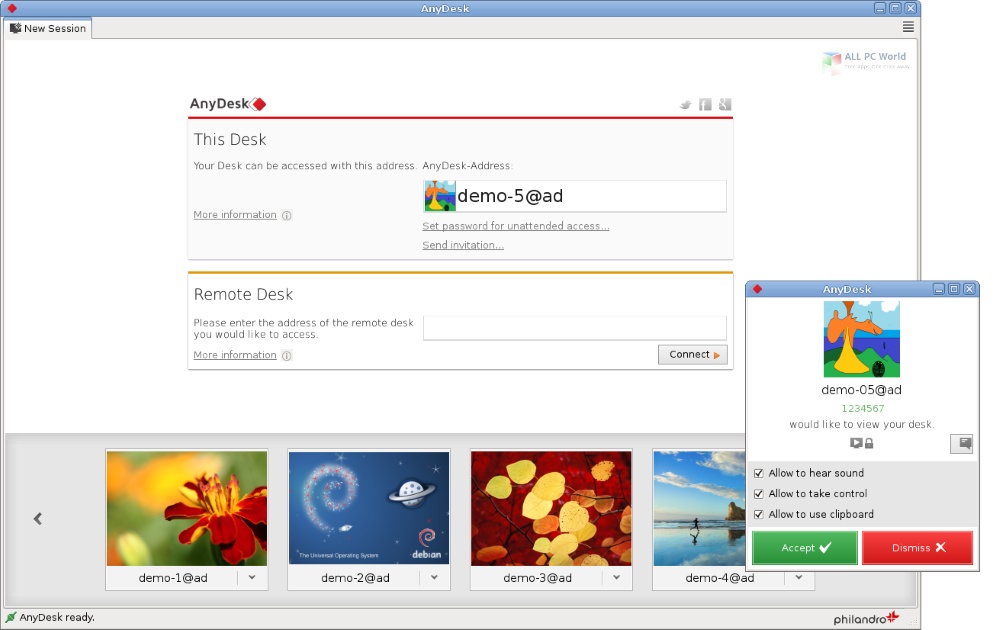
Task: Click the Send invitation link
Action: (x=463, y=245)
